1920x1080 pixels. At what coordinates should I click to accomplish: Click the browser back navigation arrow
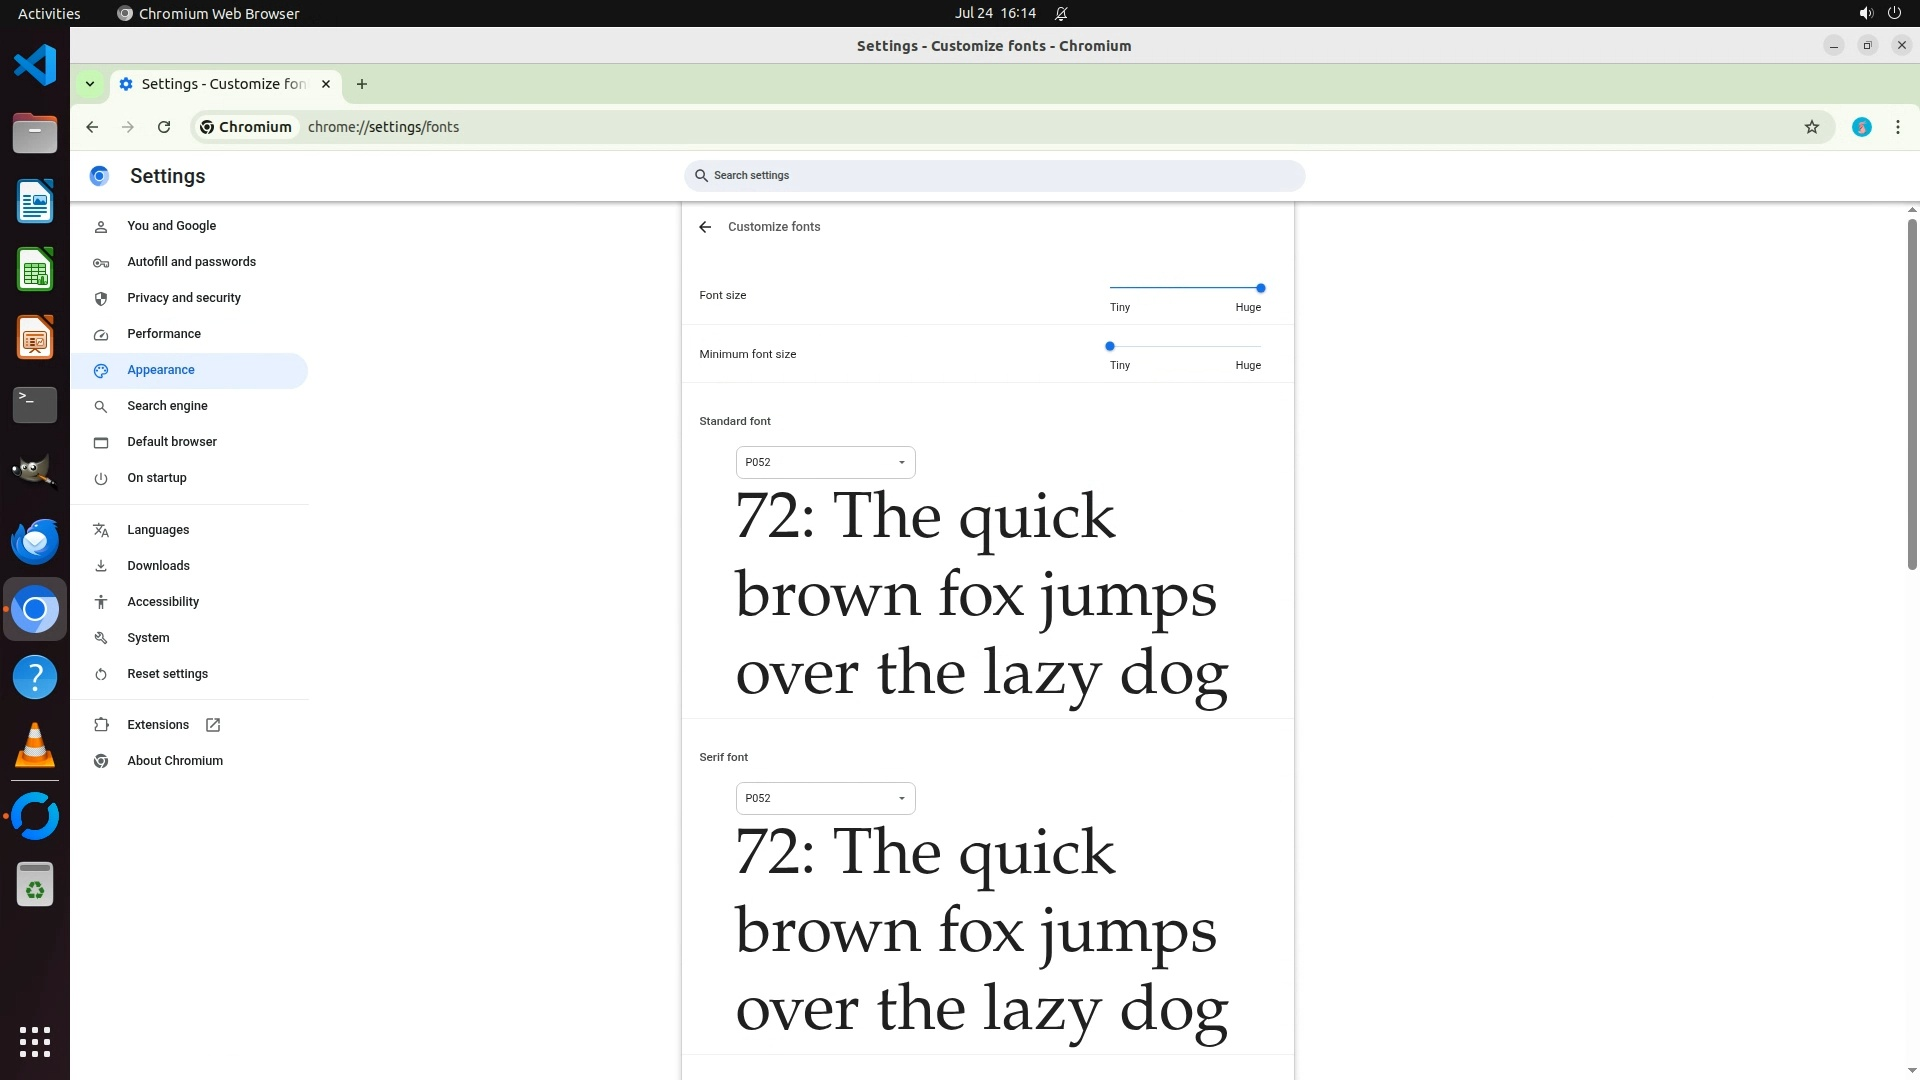coord(92,127)
